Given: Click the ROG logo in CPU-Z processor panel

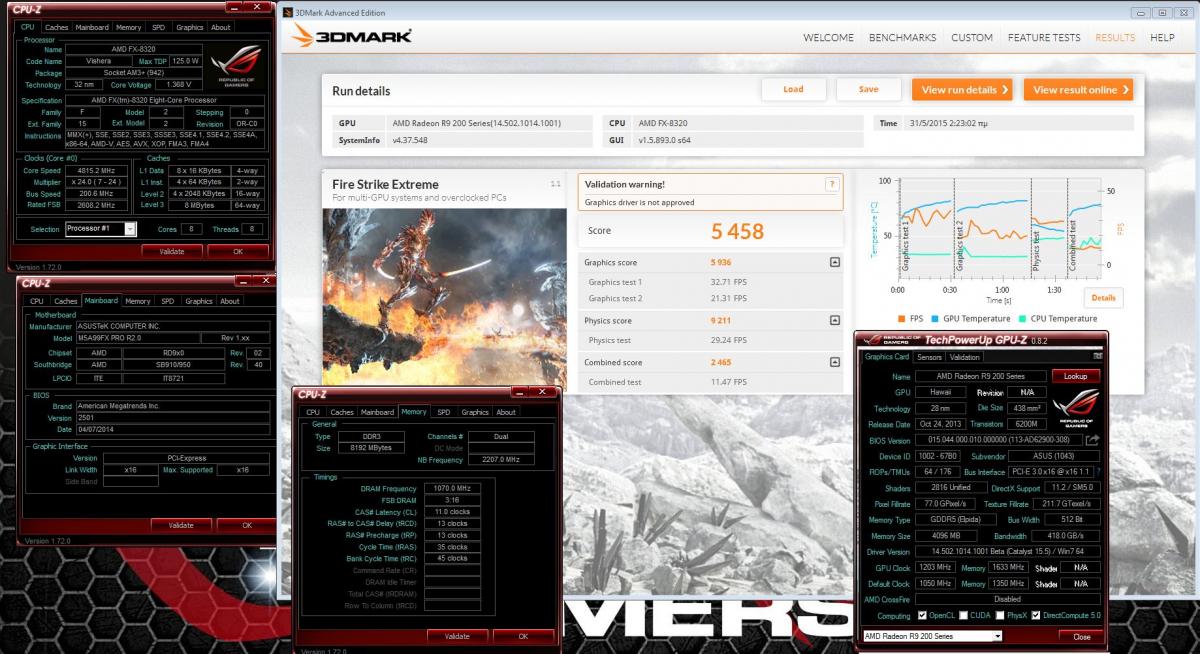Looking at the screenshot, I should (236, 65).
